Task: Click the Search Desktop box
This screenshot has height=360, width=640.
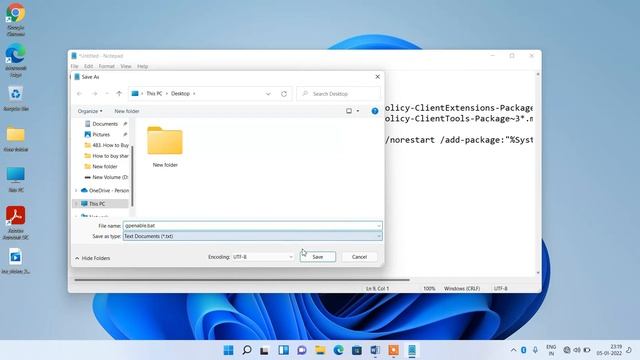Action: (339, 94)
